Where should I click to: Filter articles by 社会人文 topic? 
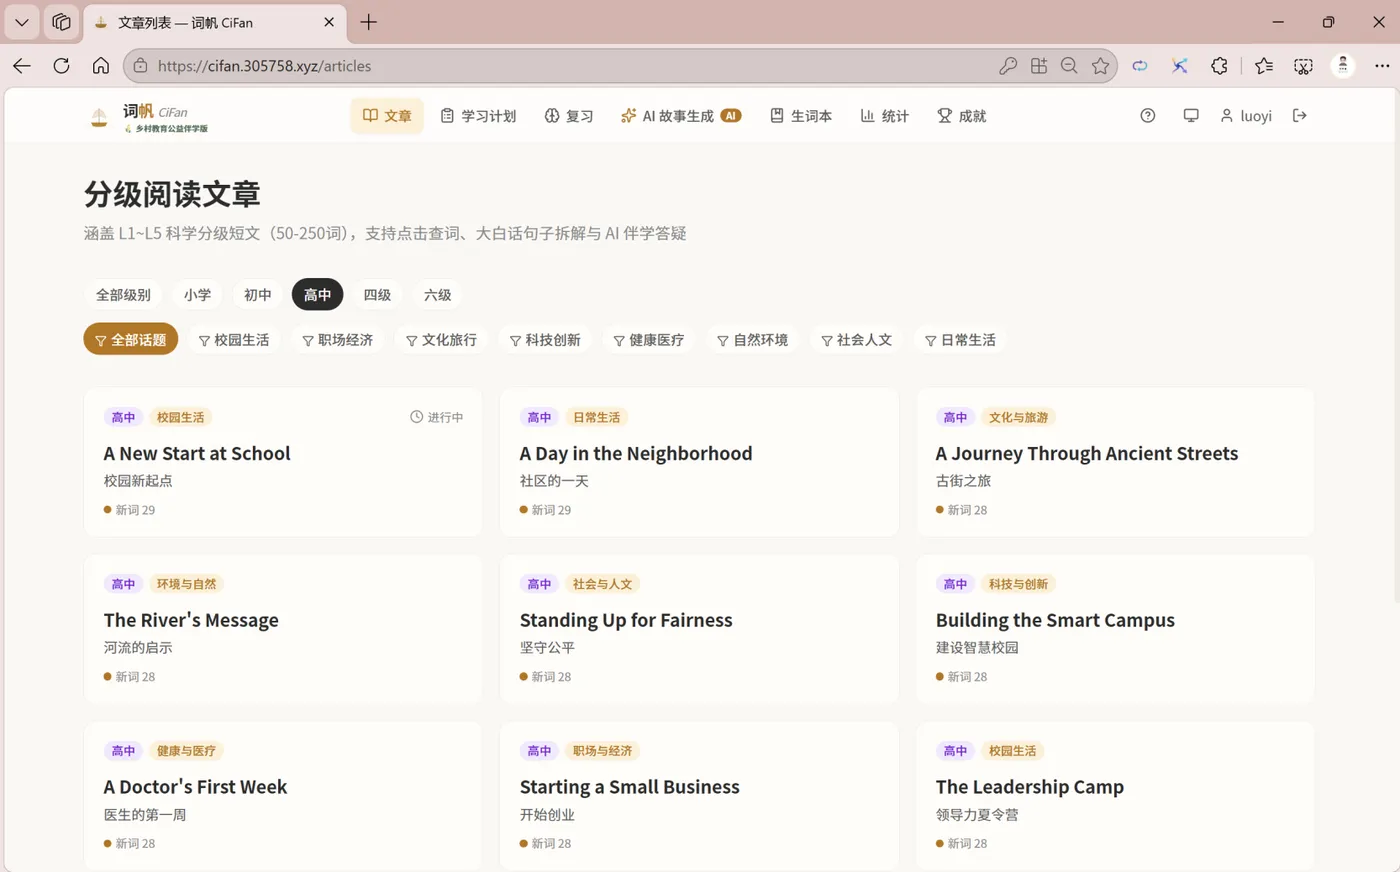point(858,340)
